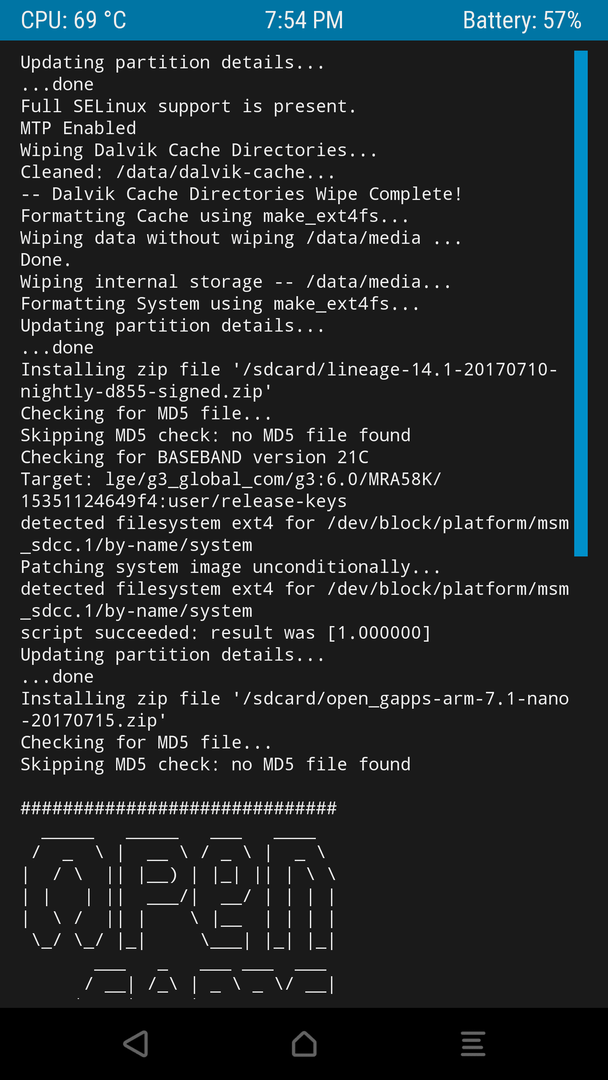Click the row of hash symbols separator
This screenshot has height=1080, width=608.
[178, 807]
